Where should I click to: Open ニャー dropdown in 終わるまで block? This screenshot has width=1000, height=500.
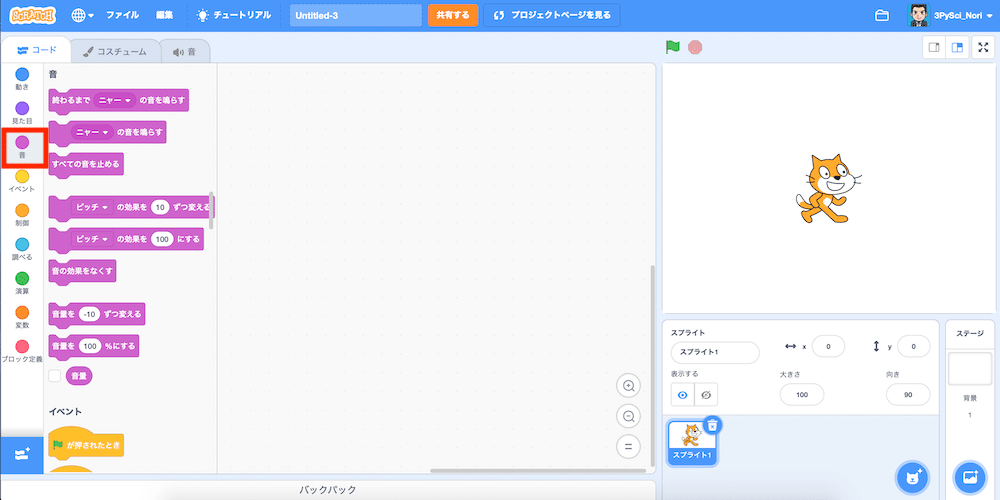[x=115, y=100]
